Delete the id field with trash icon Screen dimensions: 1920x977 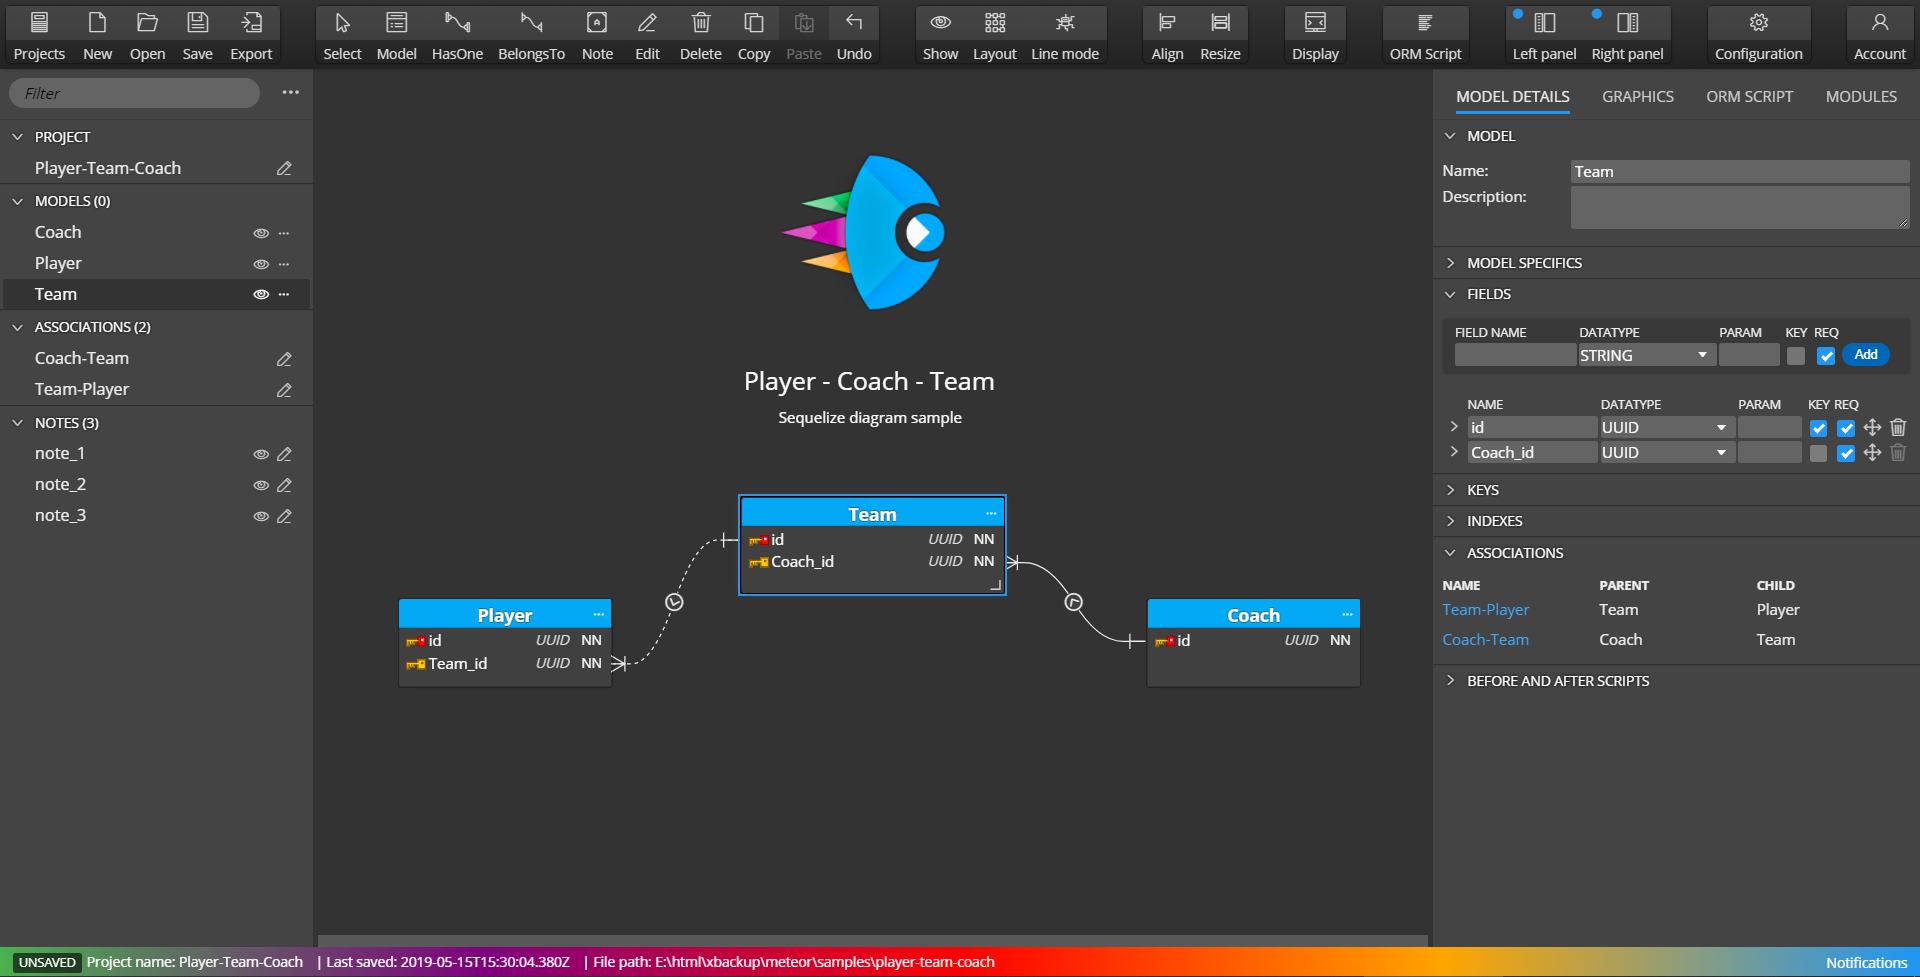(1898, 428)
